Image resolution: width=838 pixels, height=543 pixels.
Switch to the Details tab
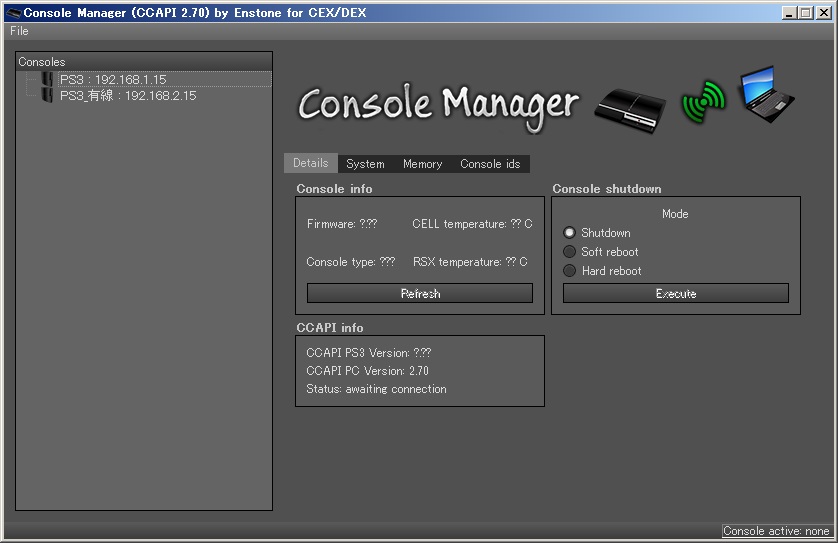coord(311,163)
